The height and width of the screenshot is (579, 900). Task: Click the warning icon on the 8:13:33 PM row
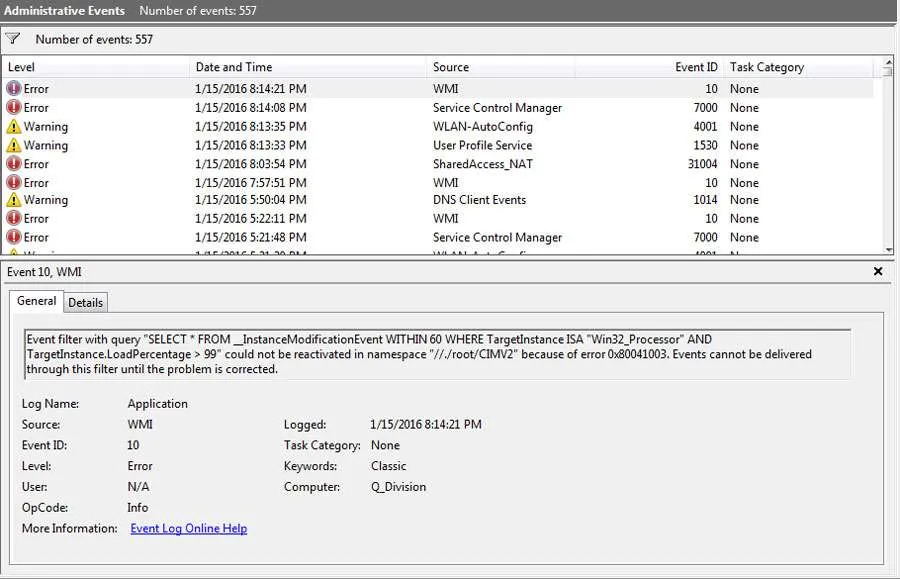[x=13, y=145]
